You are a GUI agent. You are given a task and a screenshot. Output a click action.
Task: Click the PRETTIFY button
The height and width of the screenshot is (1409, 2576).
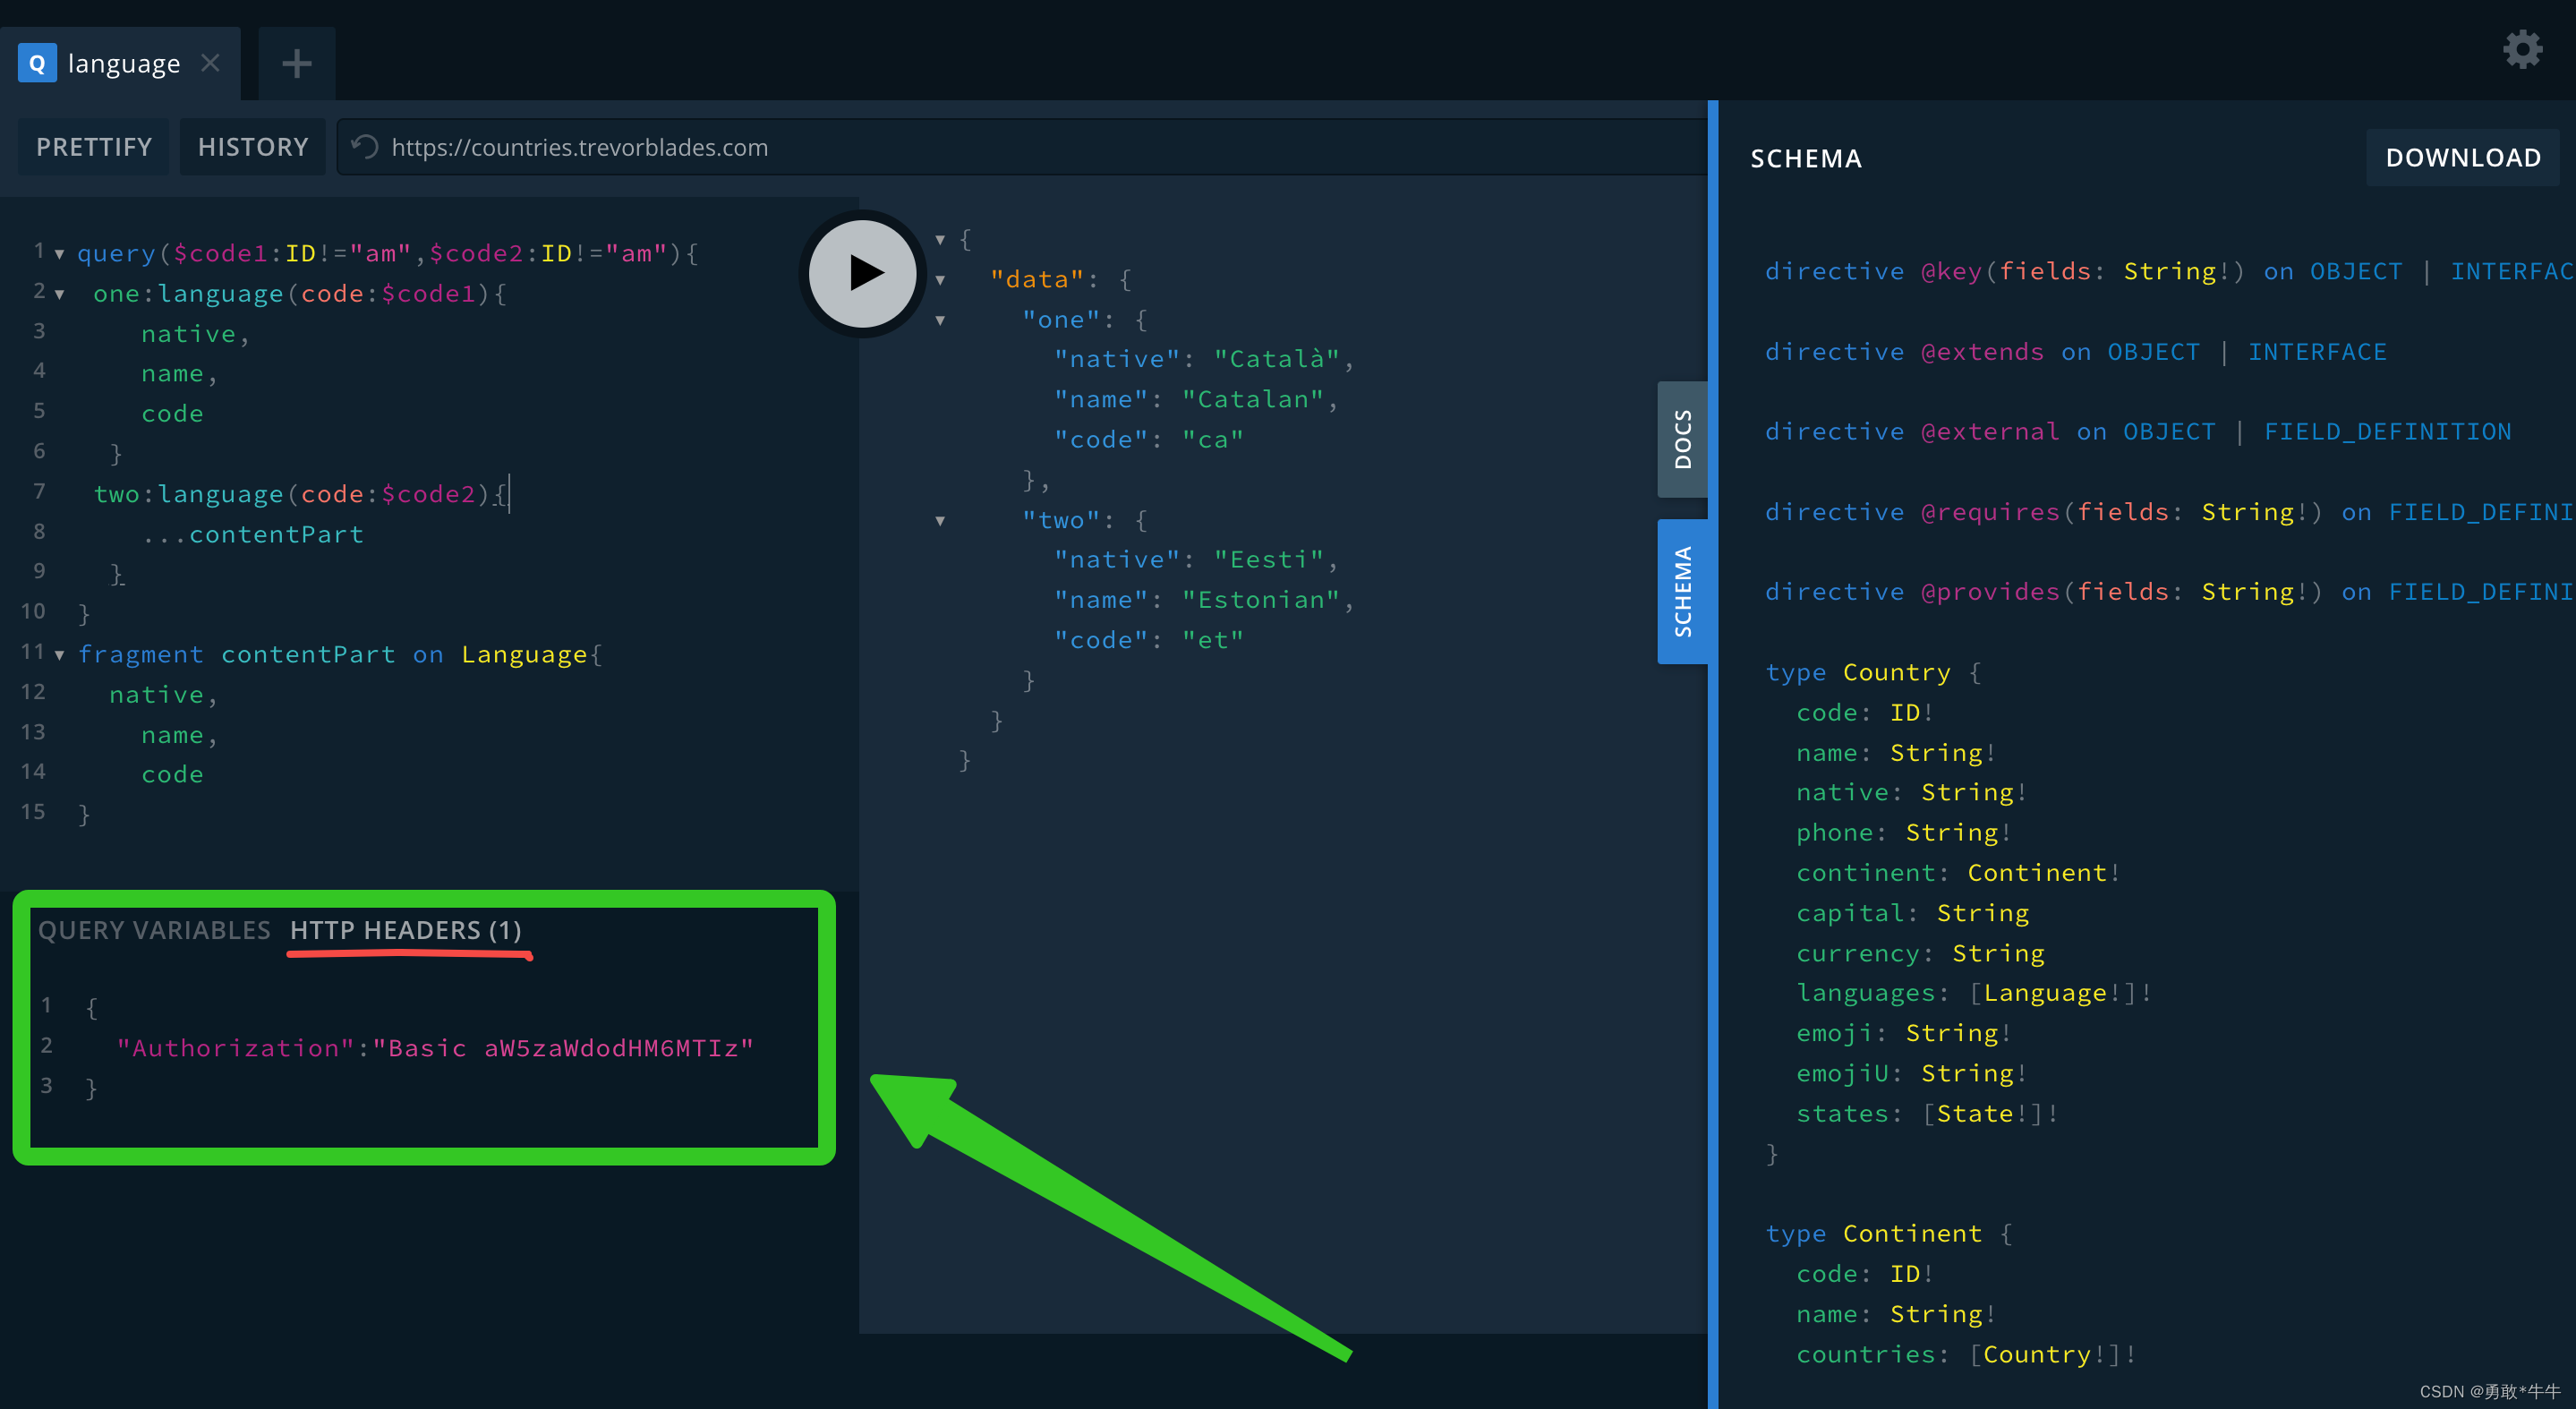pos(94,147)
